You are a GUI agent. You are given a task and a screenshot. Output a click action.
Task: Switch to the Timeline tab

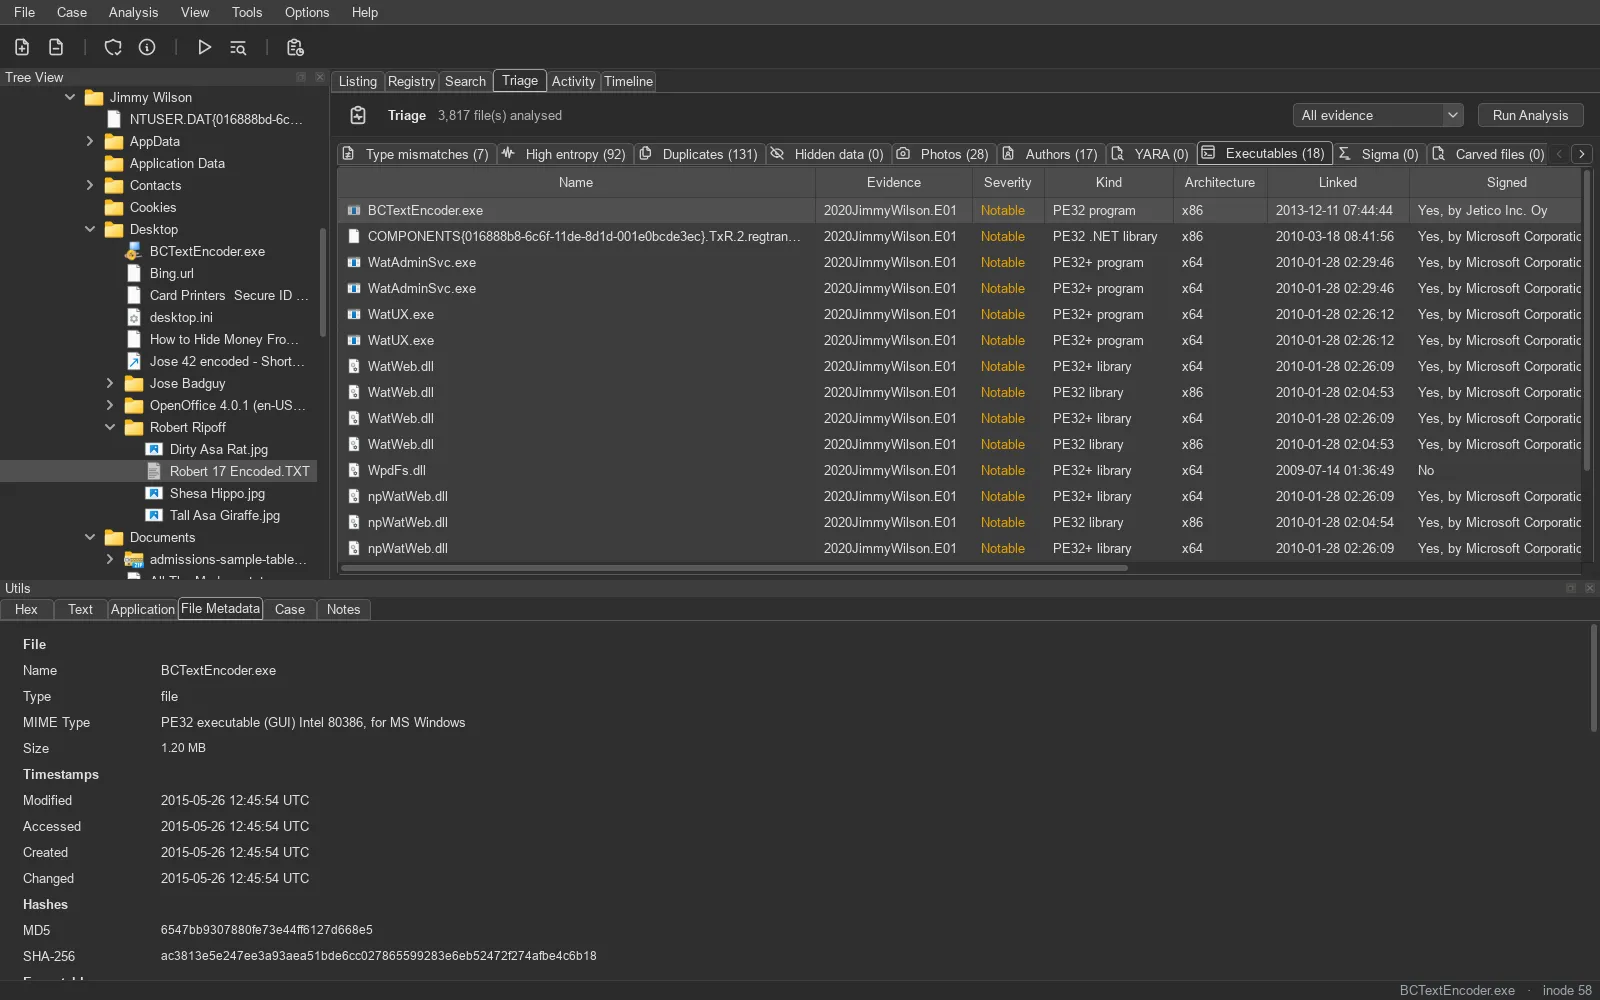coord(628,81)
